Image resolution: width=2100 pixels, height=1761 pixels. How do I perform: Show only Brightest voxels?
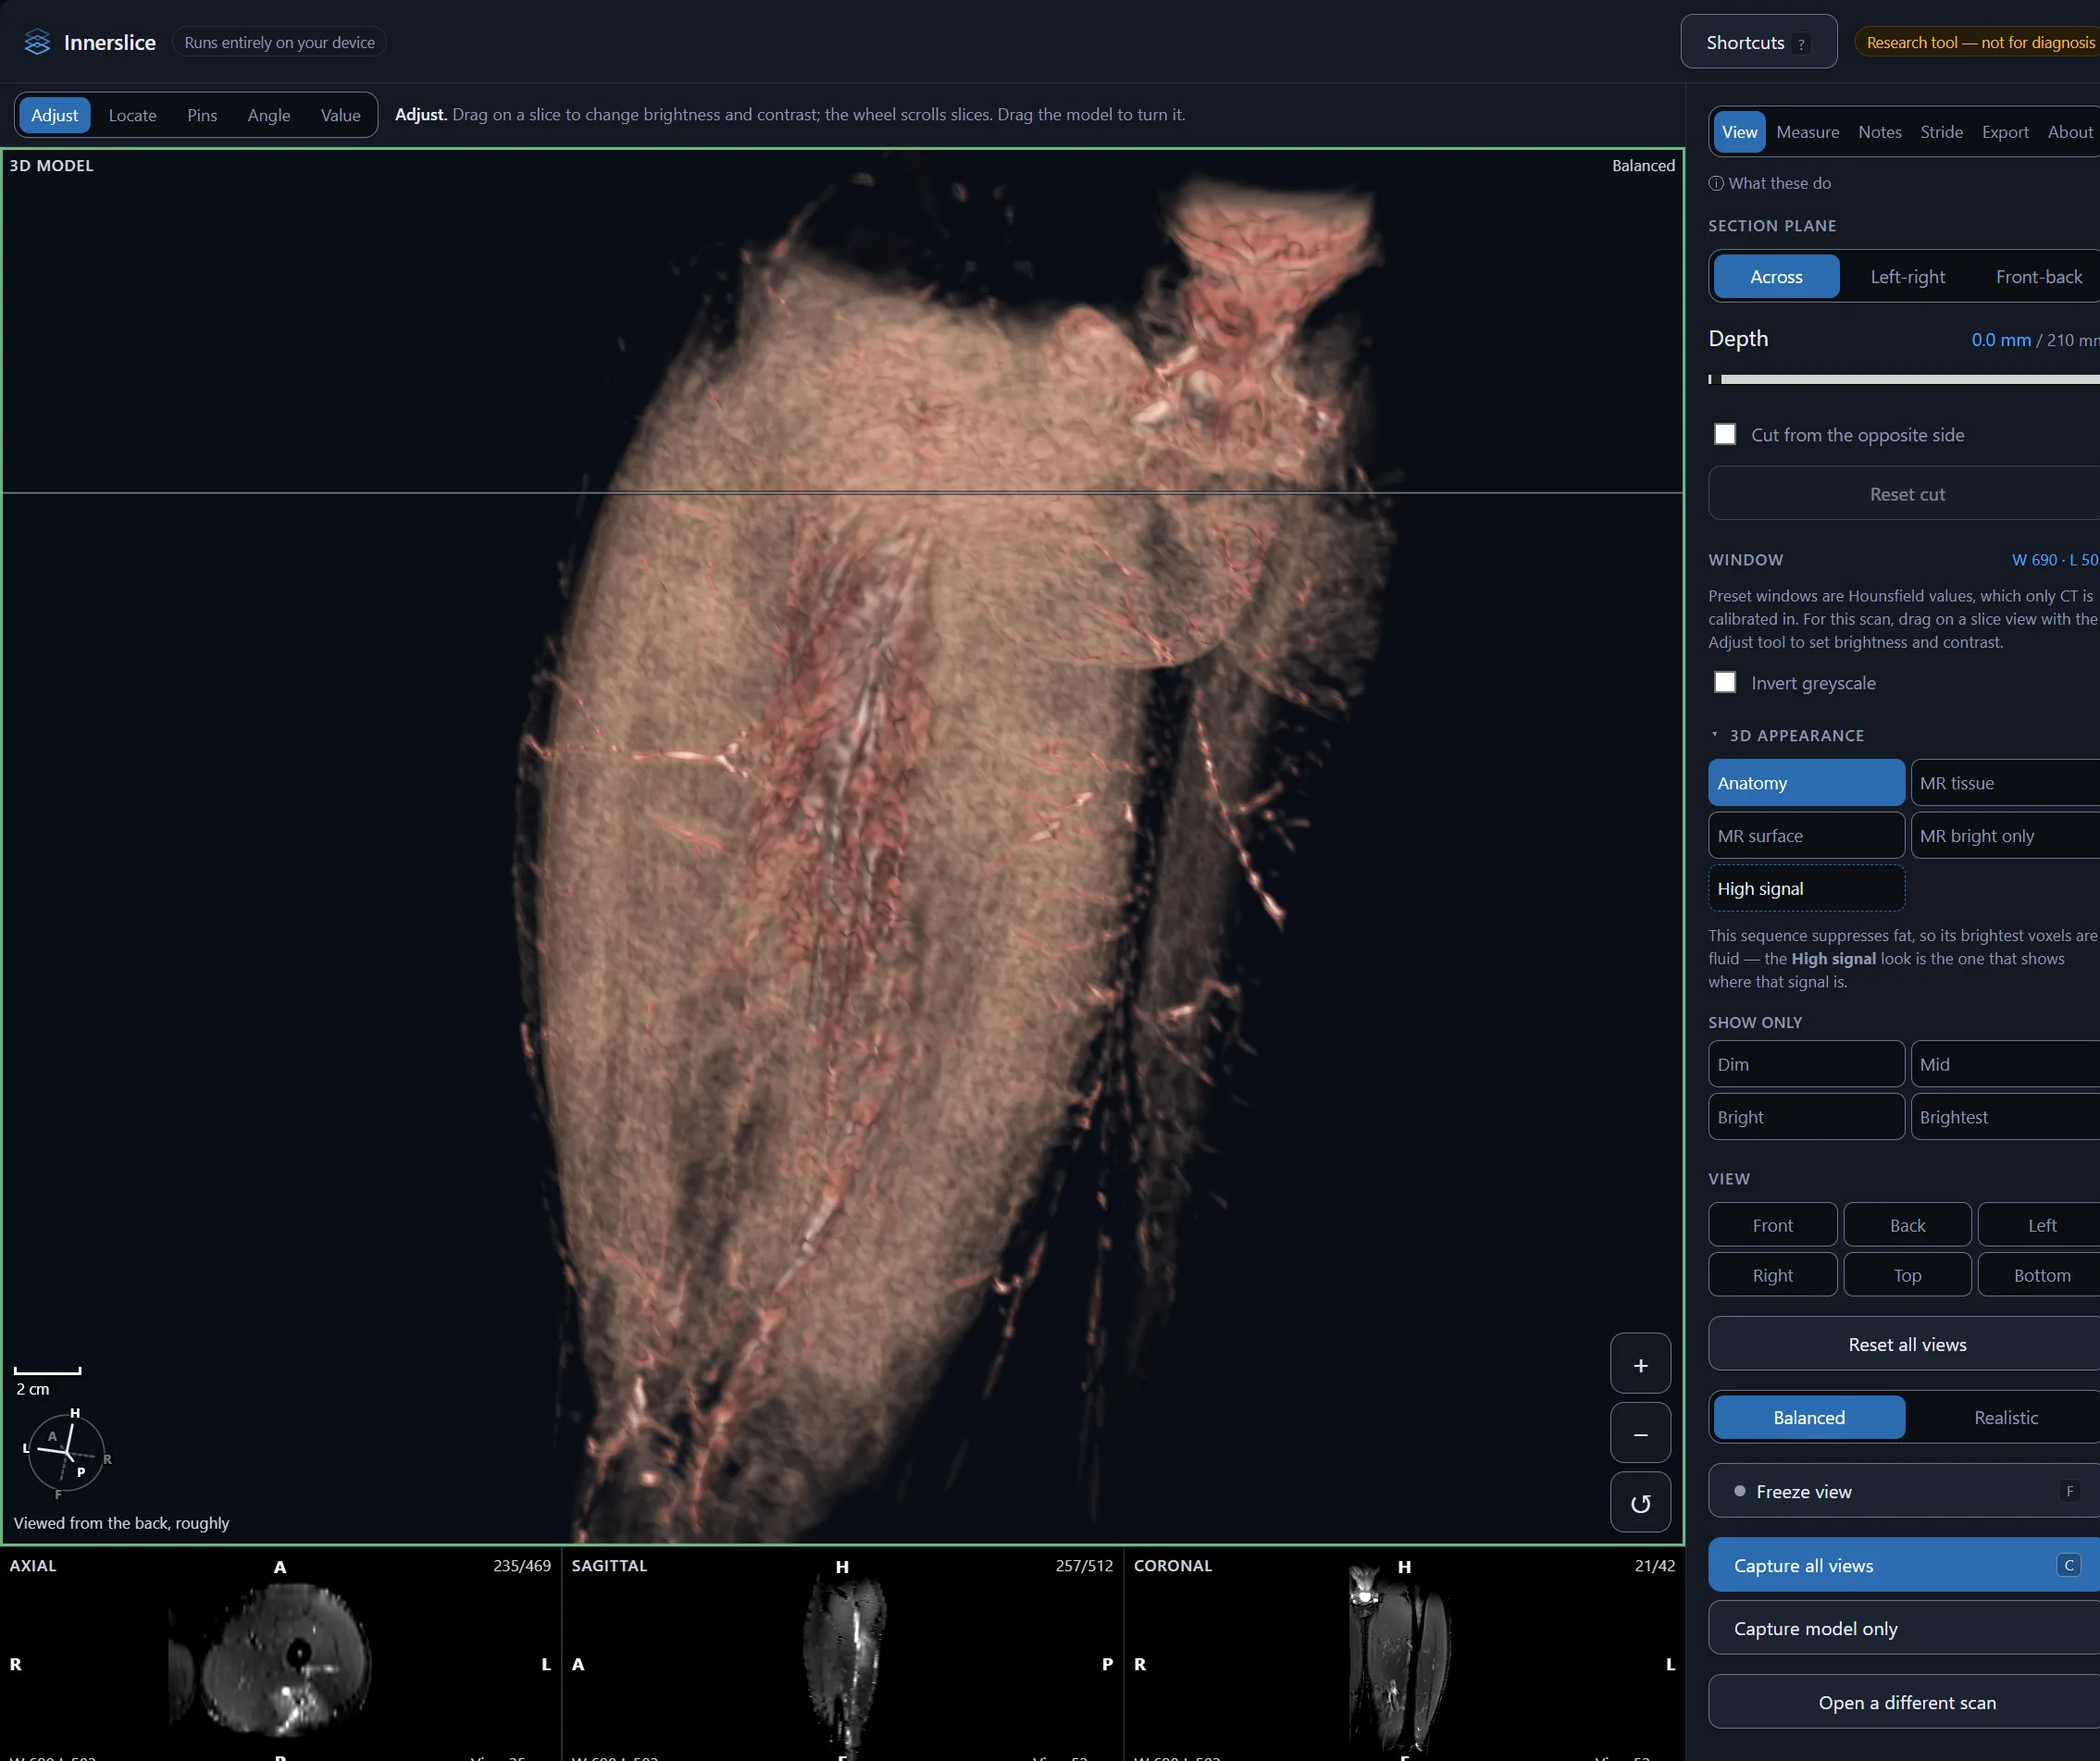point(2006,1117)
